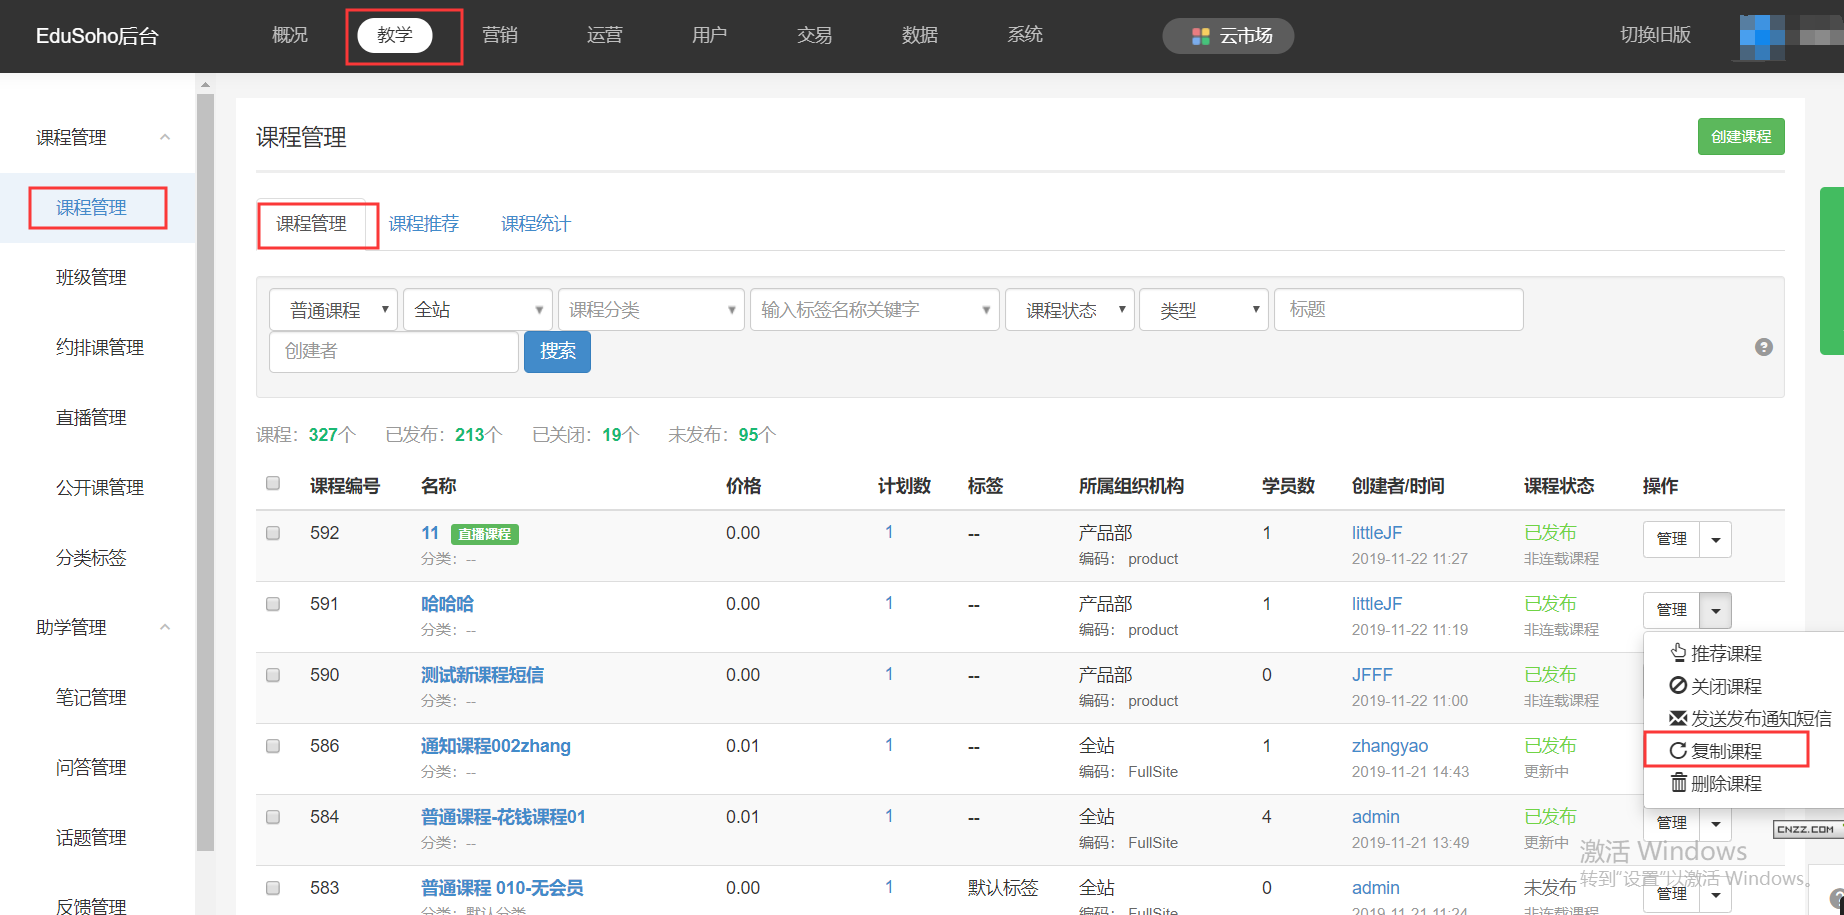Click the sidebar vertical scrollbar
Viewport: 1844px width, 915px height.
point(205,470)
